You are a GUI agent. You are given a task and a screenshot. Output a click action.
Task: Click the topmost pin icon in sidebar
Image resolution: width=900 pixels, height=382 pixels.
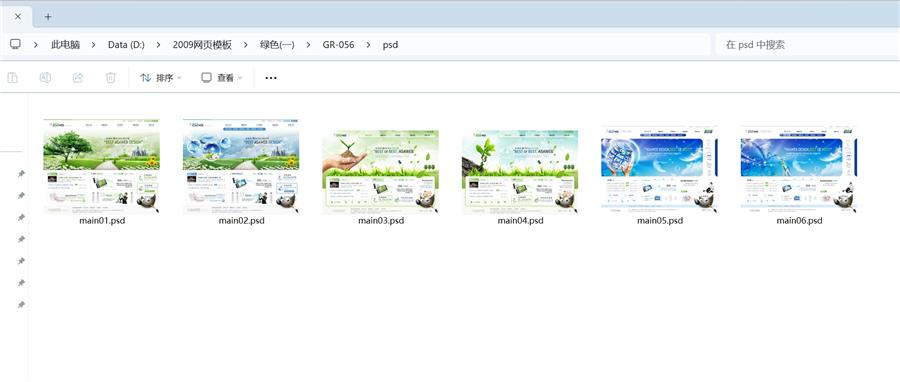click(x=21, y=173)
